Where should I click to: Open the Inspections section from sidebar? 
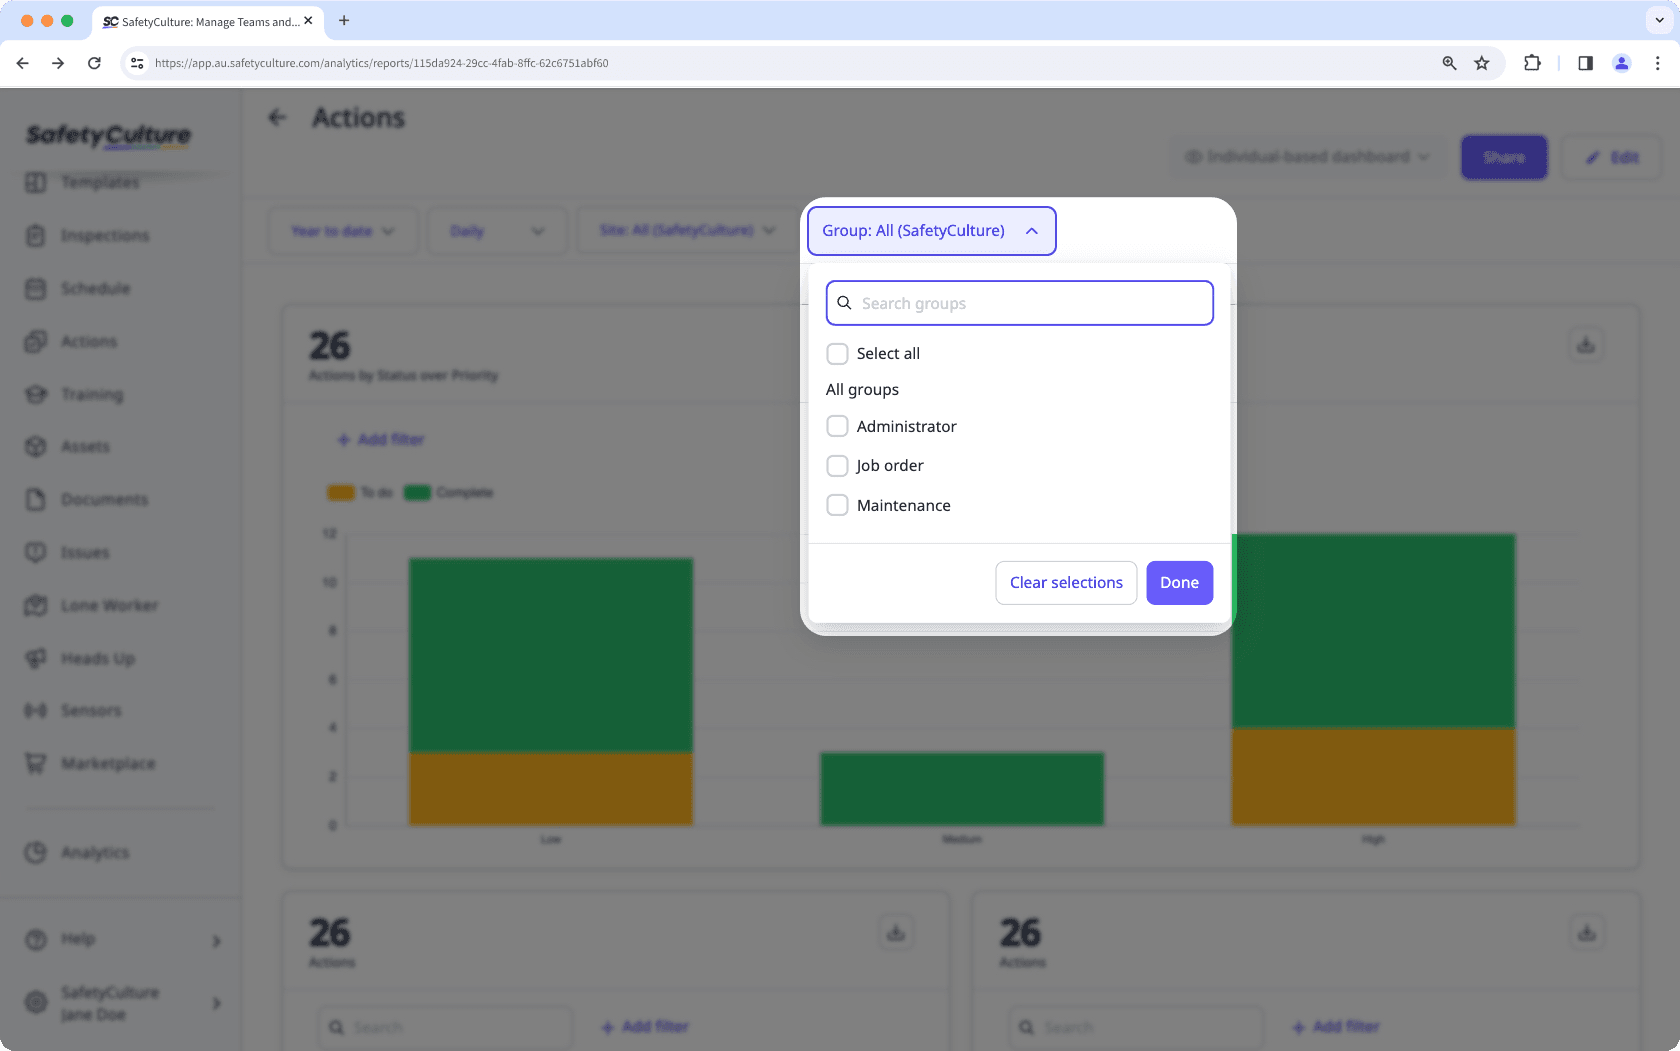(102, 235)
